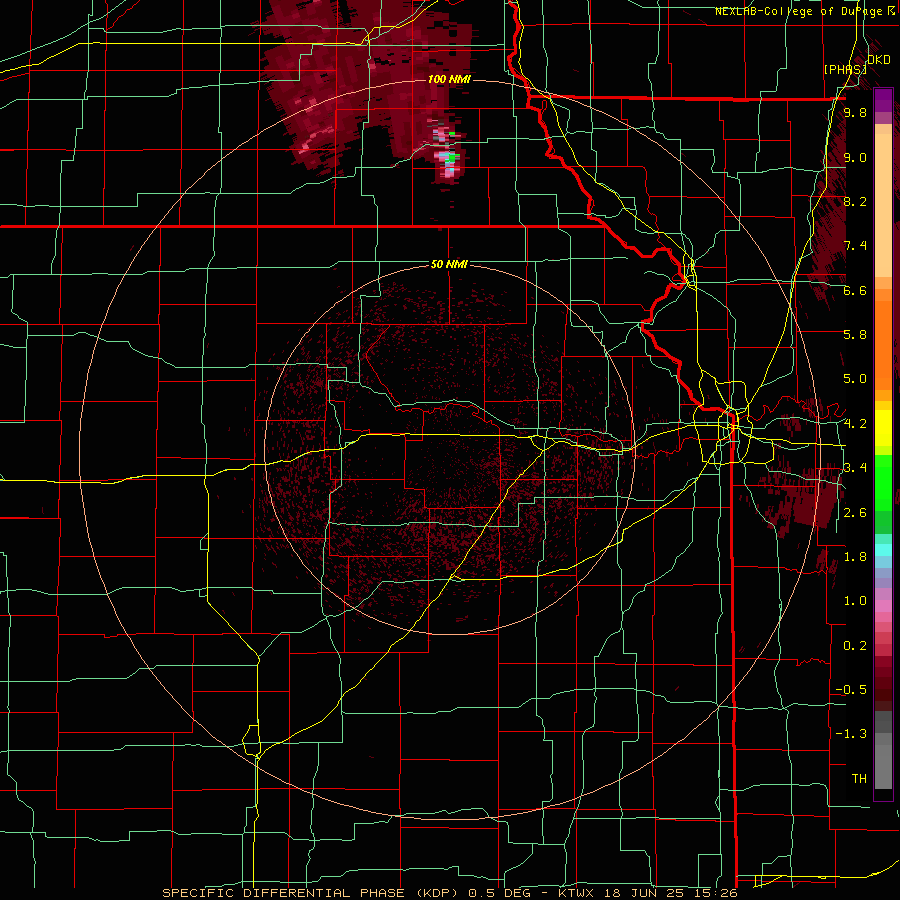Click the 8.2 scale value
Screen dimensions: 900x900
click(x=855, y=201)
